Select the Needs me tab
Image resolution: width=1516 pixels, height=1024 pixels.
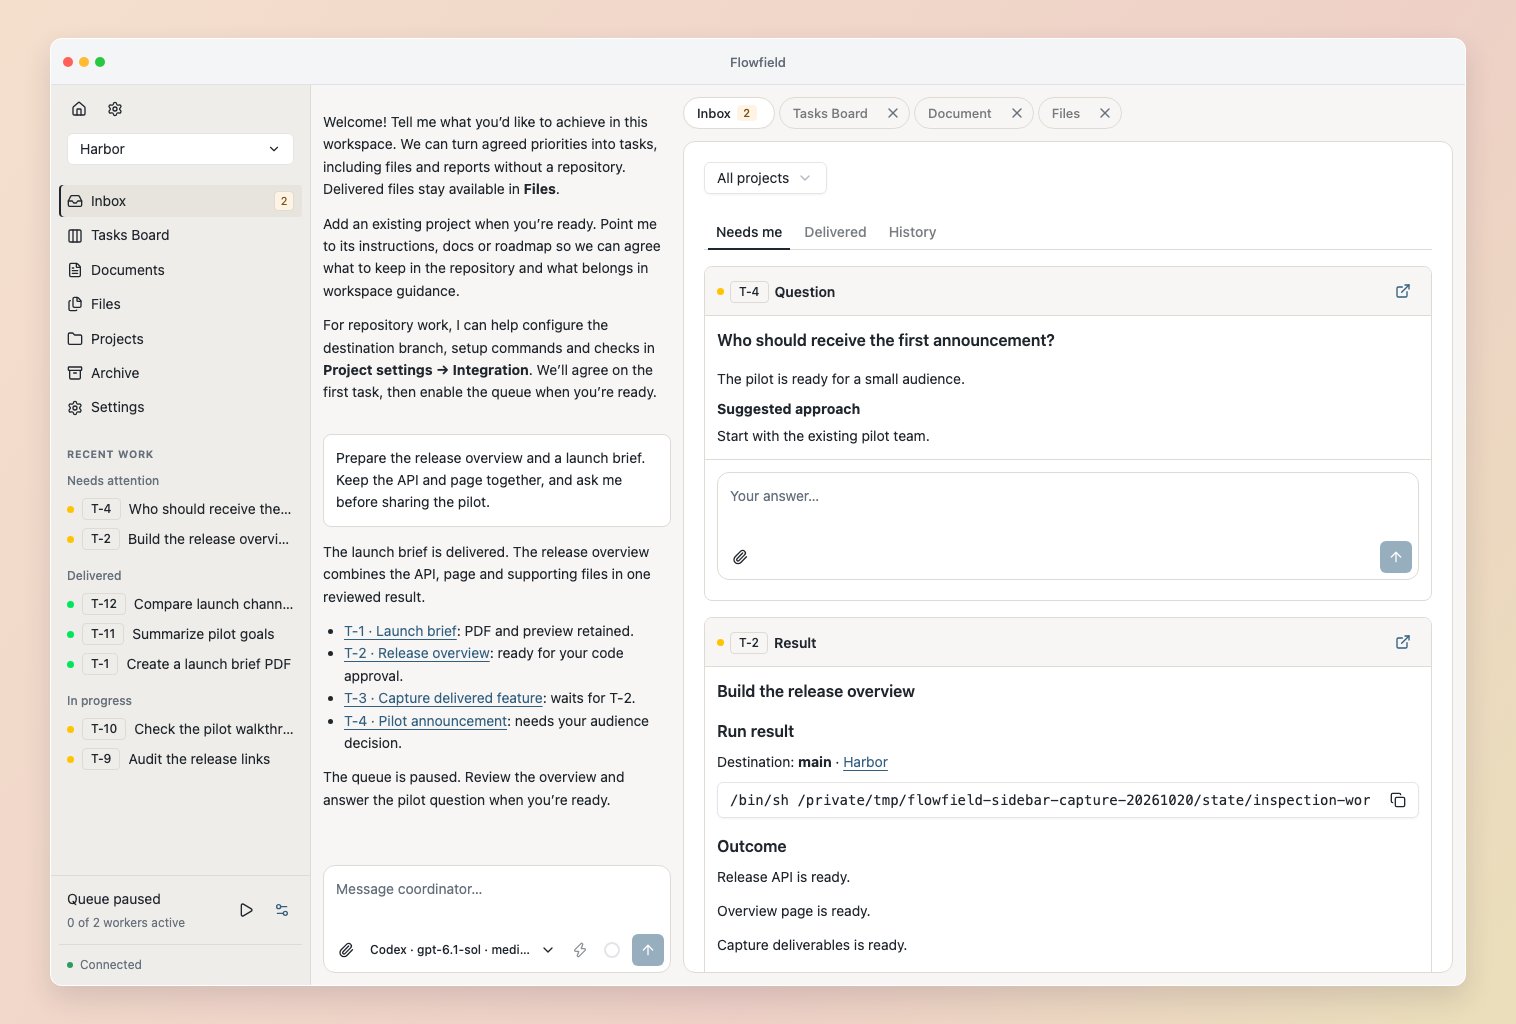[x=749, y=232]
